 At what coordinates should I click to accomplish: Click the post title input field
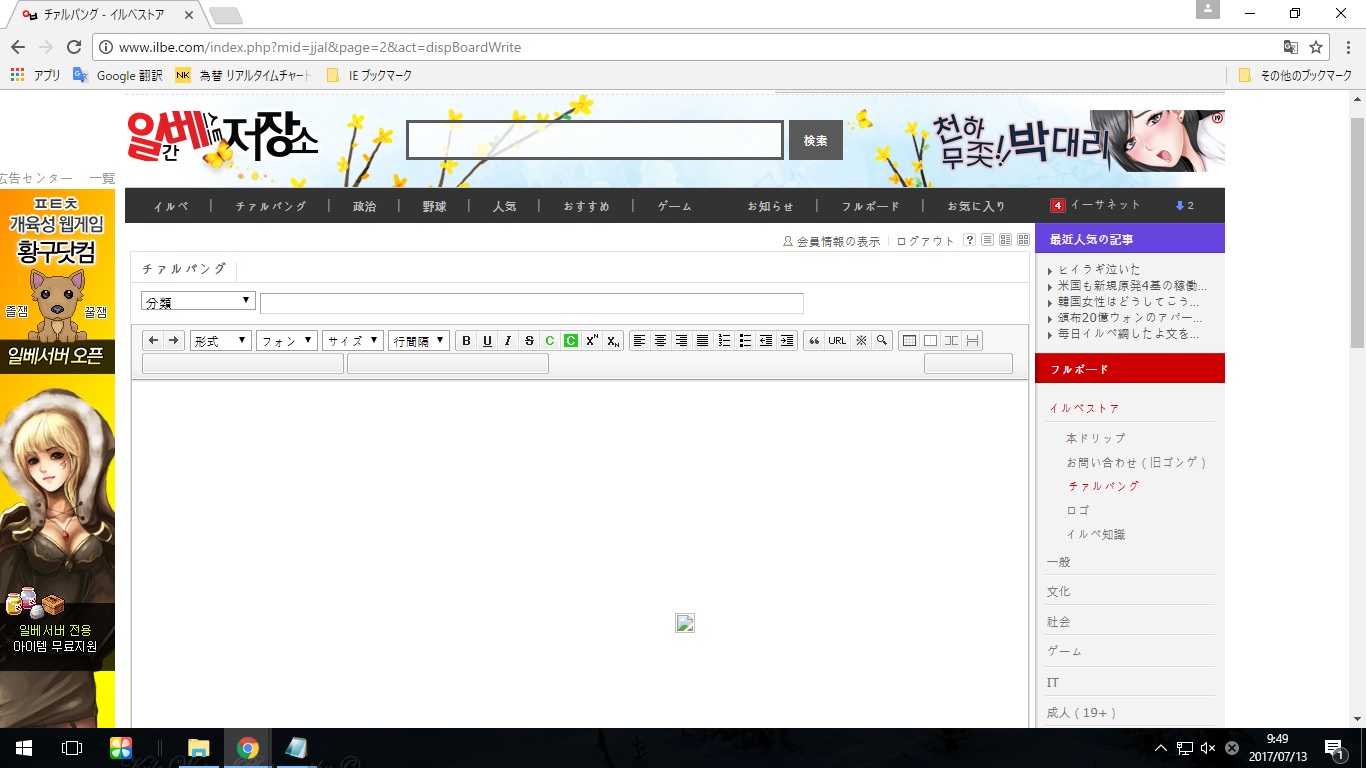[x=531, y=303]
